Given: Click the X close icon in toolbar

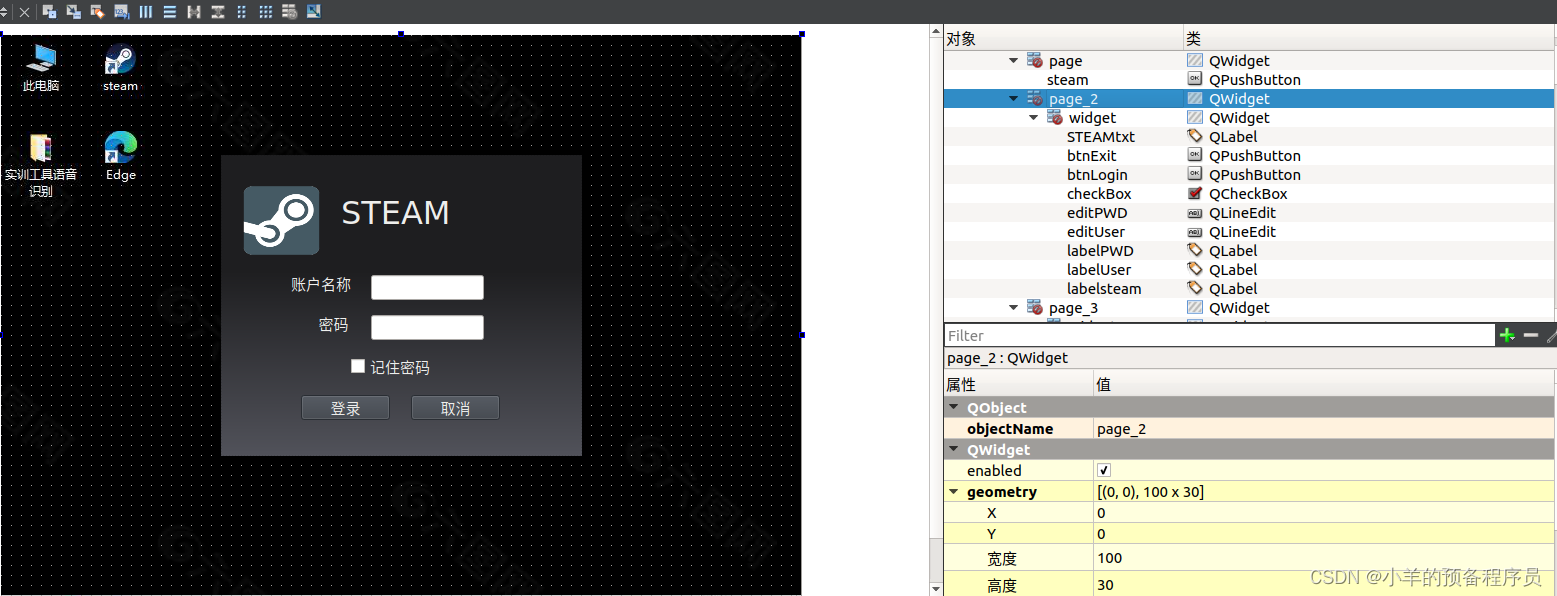Looking at the screenshot, I should point(24,12).
